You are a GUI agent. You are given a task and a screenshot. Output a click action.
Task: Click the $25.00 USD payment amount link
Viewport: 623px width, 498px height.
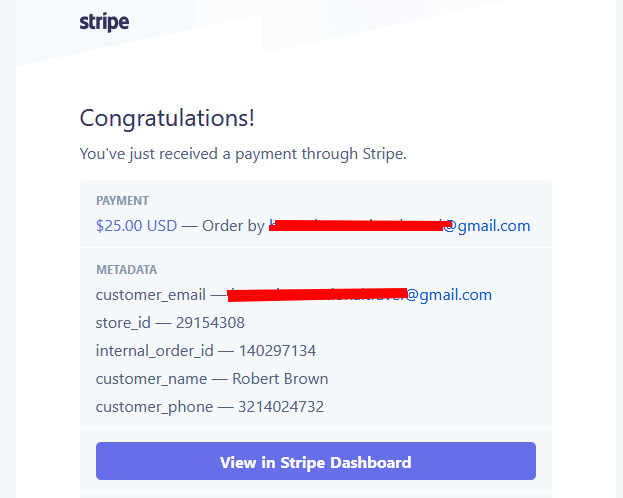[x=136, y=226]
